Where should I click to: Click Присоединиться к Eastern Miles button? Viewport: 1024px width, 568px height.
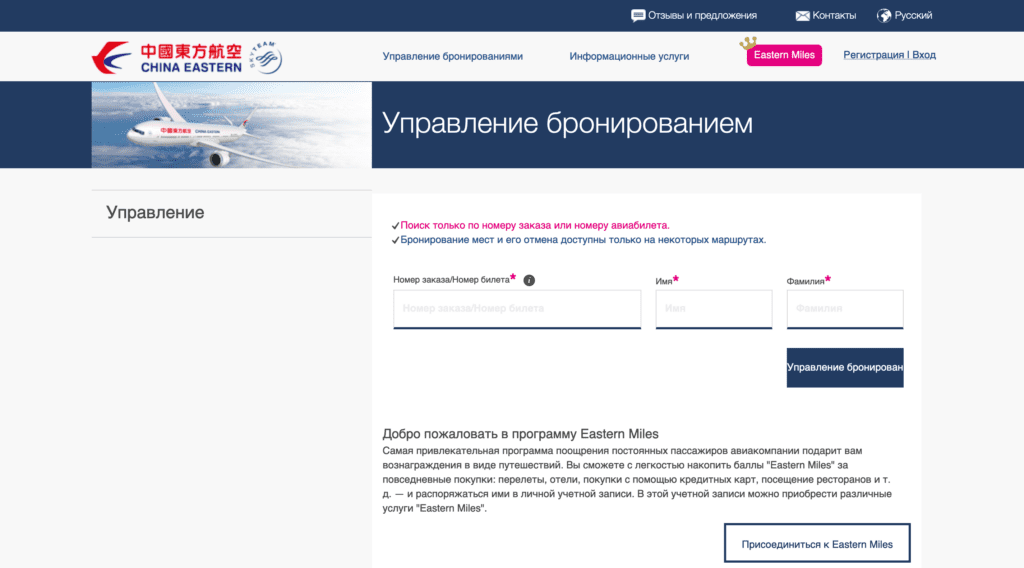click(817, 543)
